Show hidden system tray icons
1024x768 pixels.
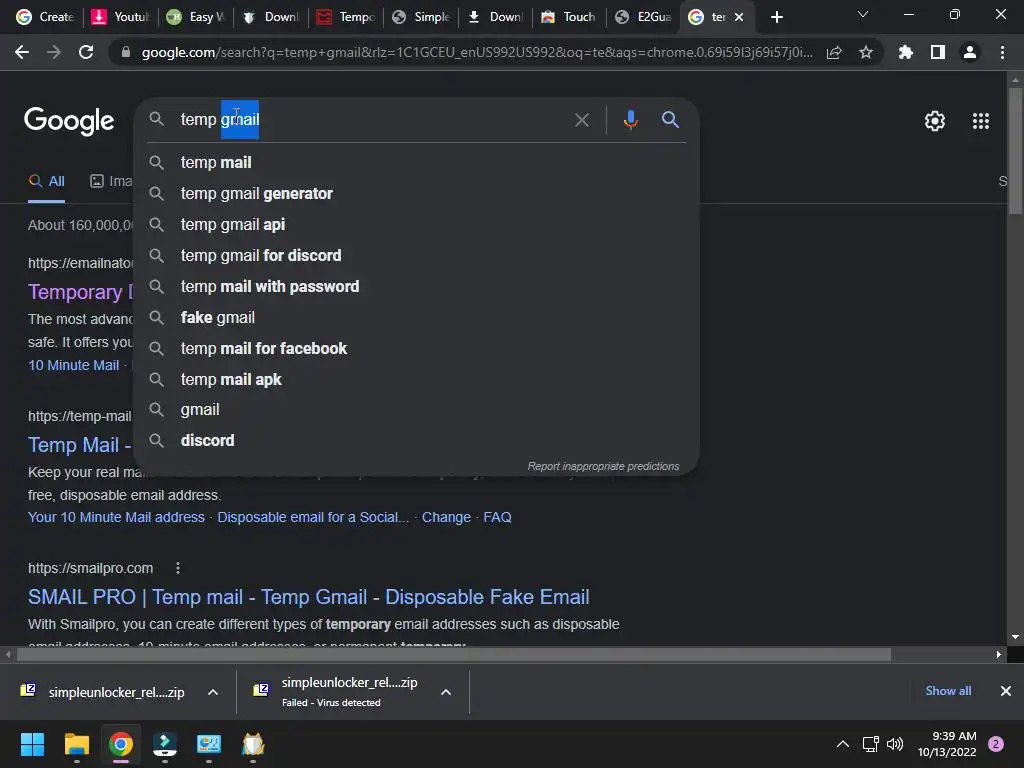(x=843, y=744)
